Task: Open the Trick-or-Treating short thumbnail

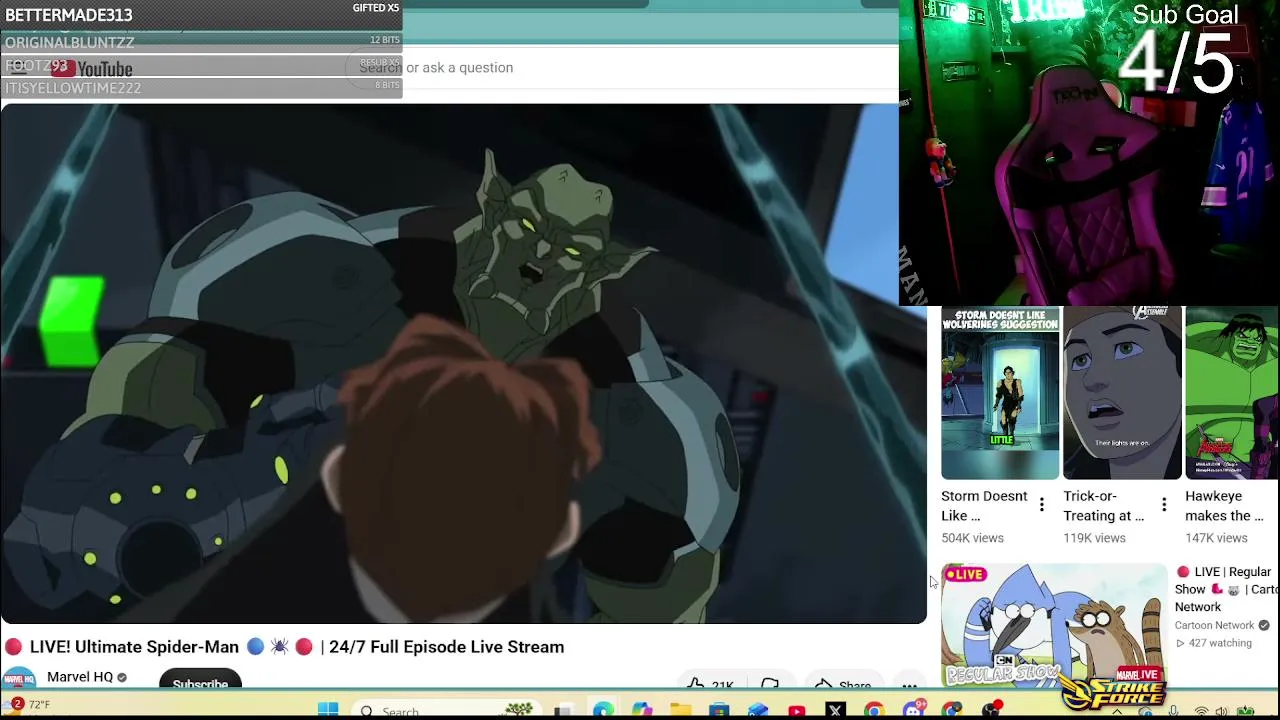Action: (x=1122, y=393)
